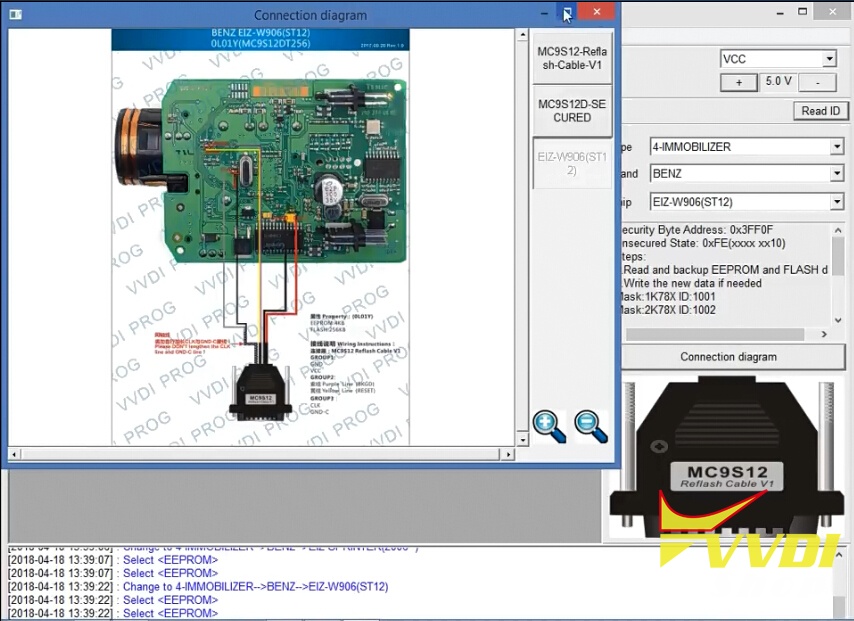Maximize the main VVDI Prog window
Viewport: 854px width, 621px height.
(x=803, y=11)
